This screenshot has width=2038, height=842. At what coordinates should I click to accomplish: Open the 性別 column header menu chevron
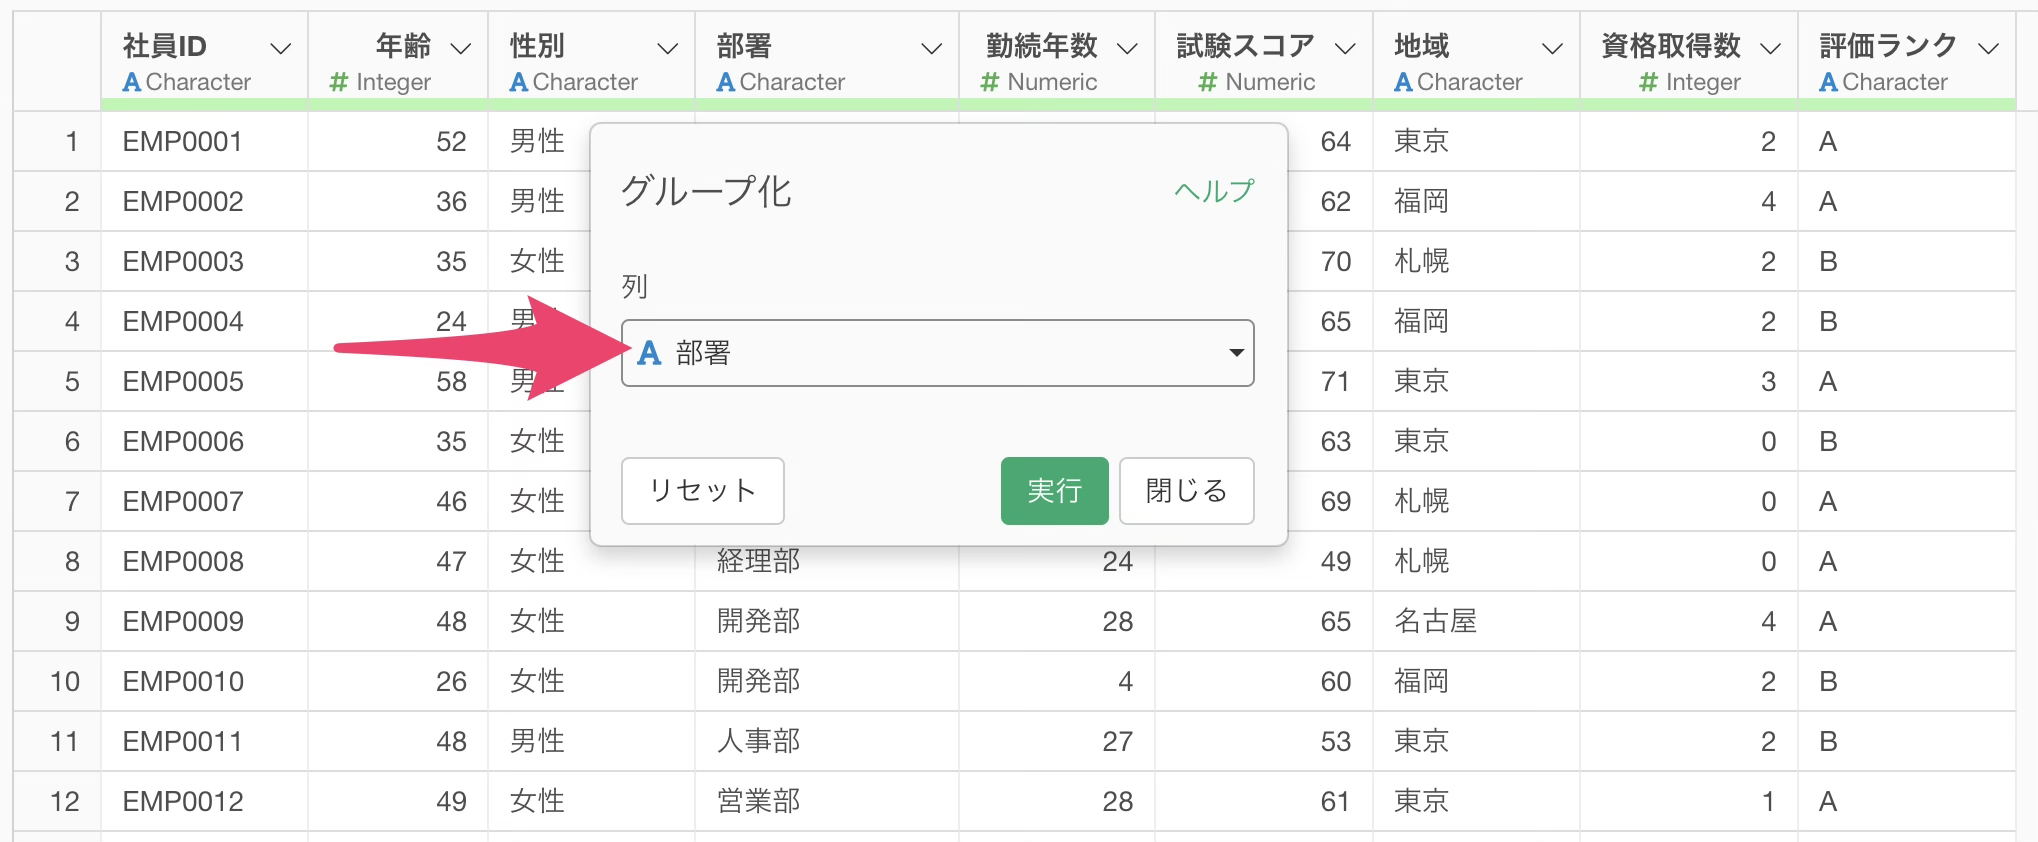coord(667,48)
